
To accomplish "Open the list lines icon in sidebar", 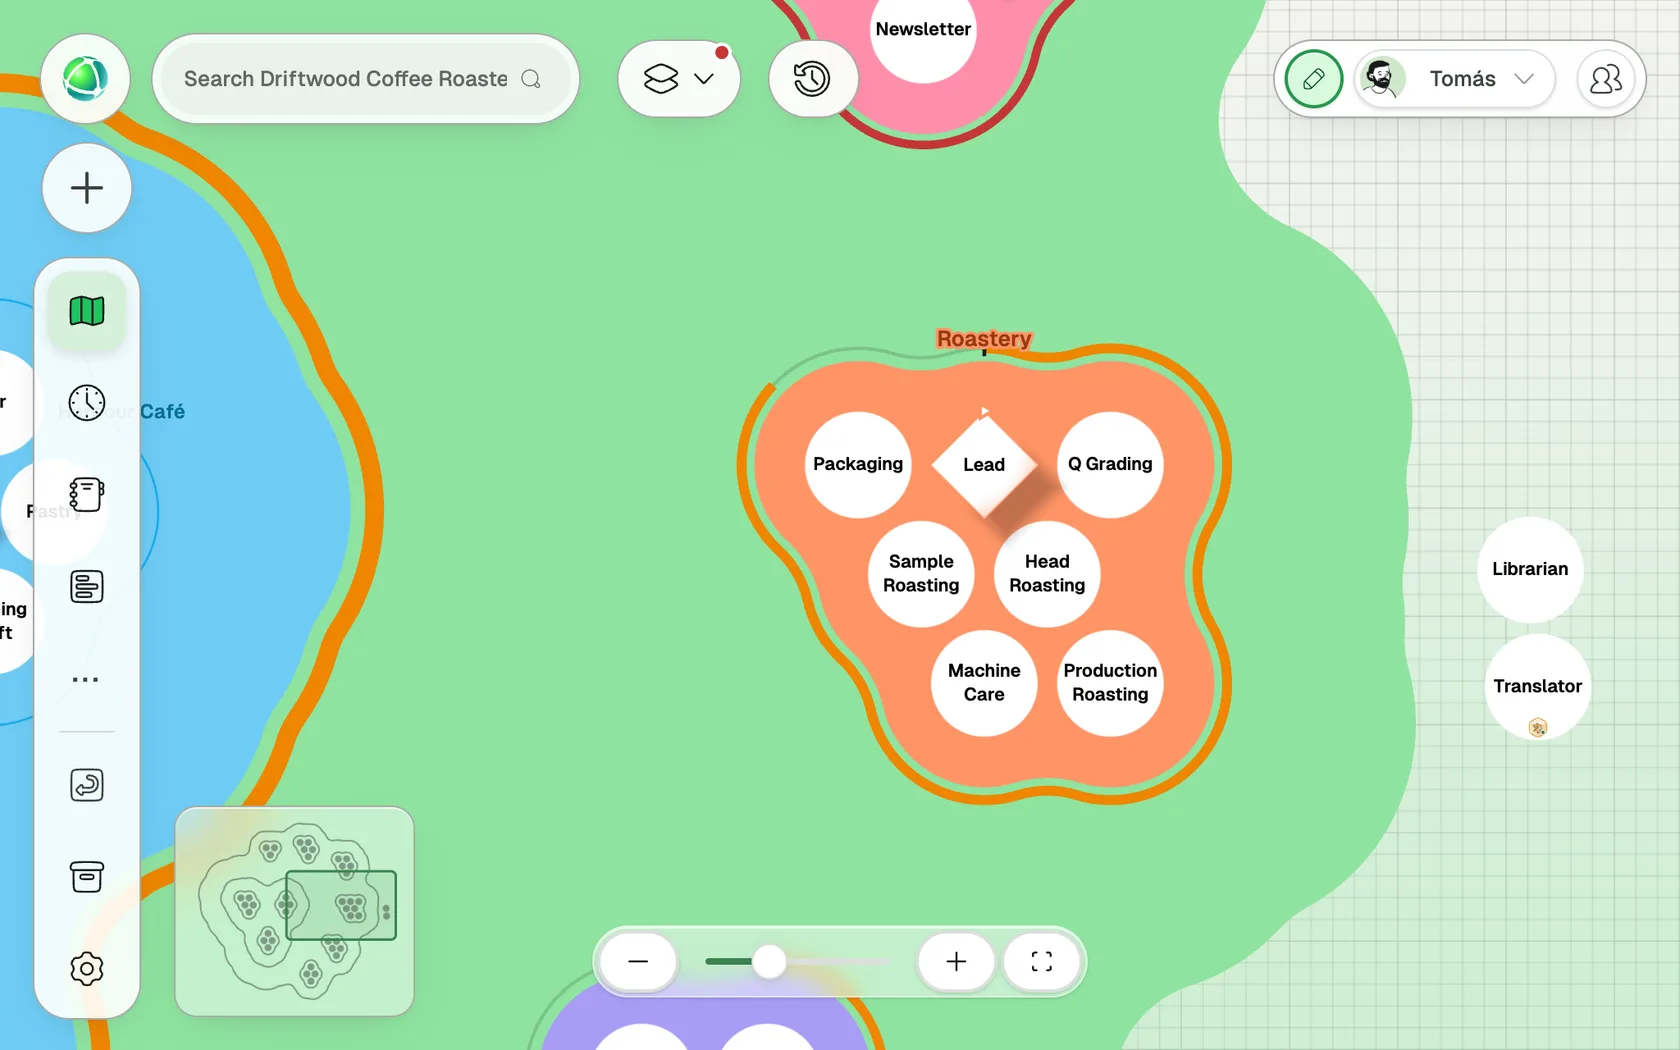I will tap(87, 586).
